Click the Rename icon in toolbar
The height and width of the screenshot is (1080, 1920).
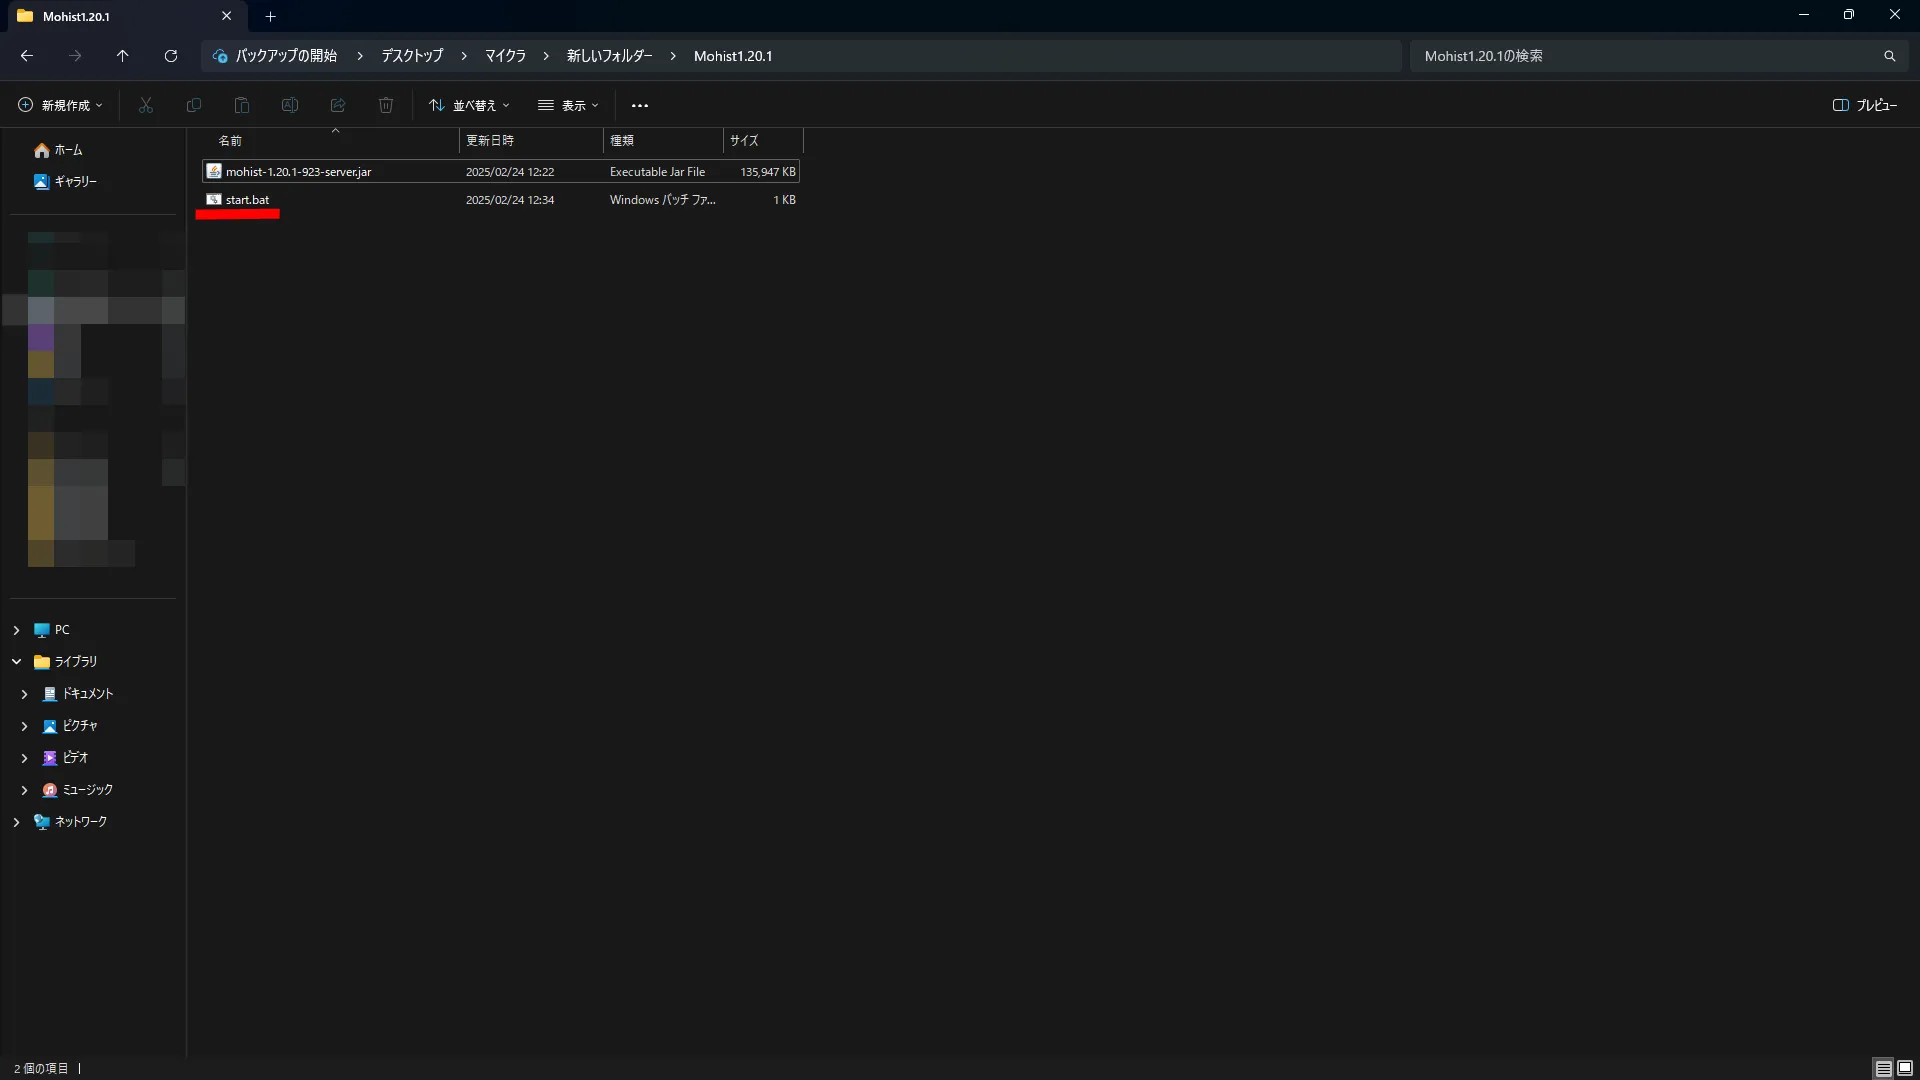(x=290, y=105)
